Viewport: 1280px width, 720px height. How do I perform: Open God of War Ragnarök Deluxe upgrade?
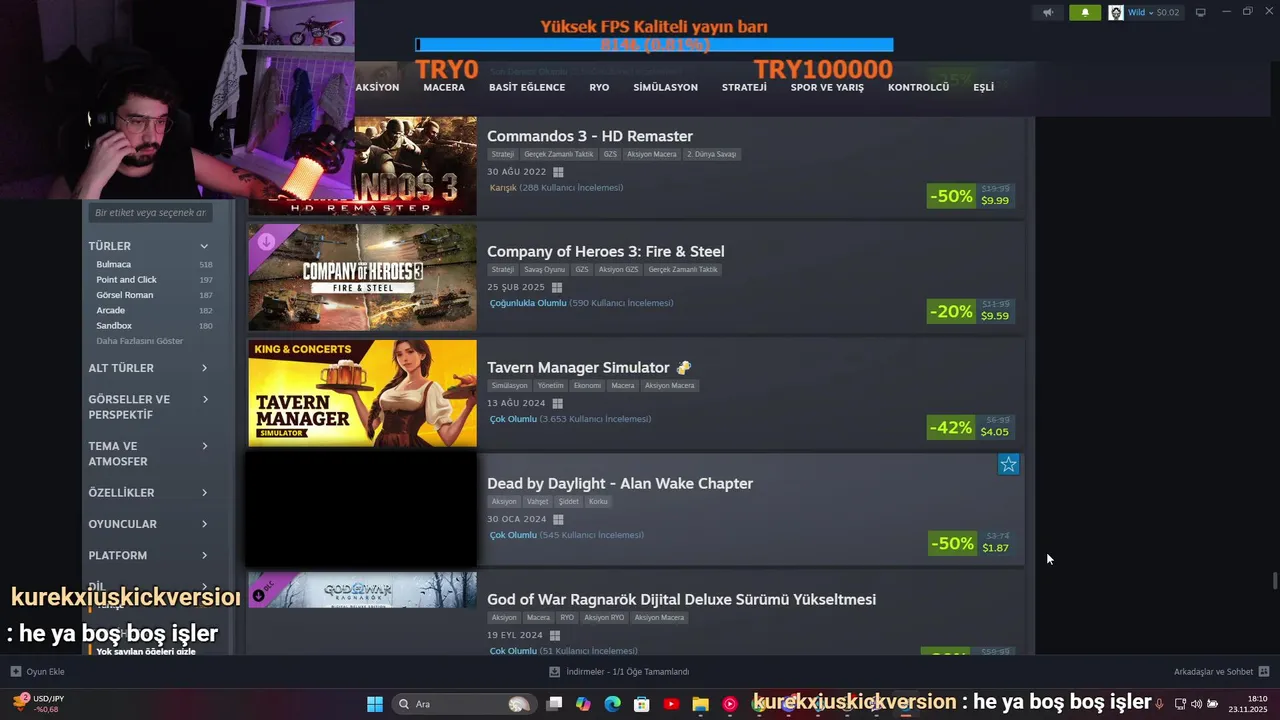click(681, 600)
